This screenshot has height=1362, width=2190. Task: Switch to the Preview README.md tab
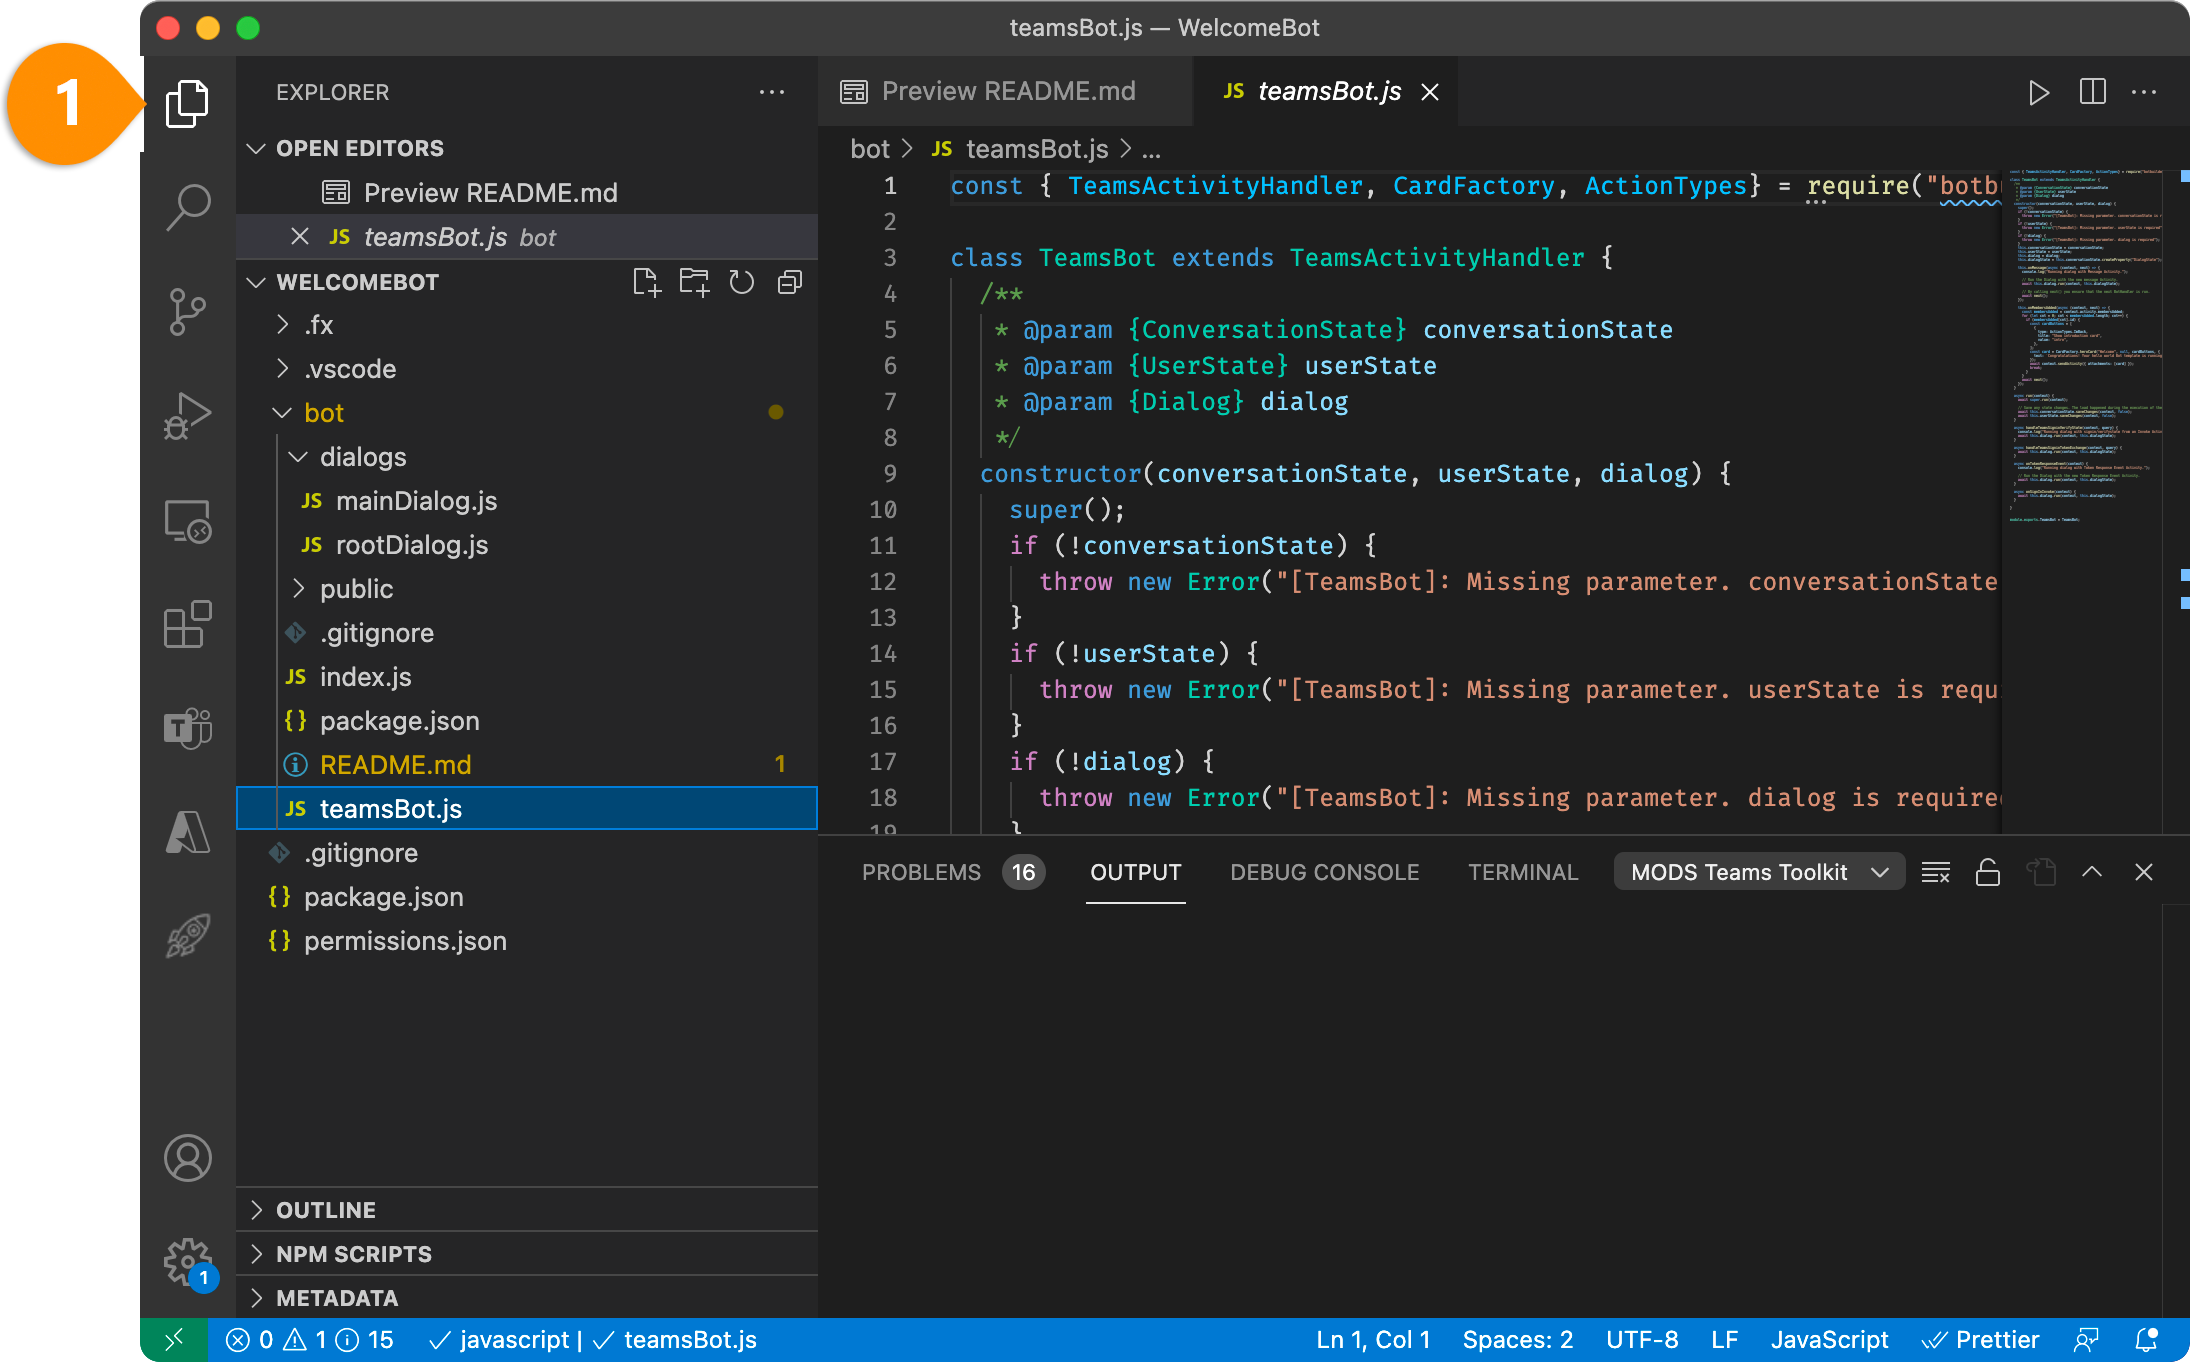pos(1008,91)
